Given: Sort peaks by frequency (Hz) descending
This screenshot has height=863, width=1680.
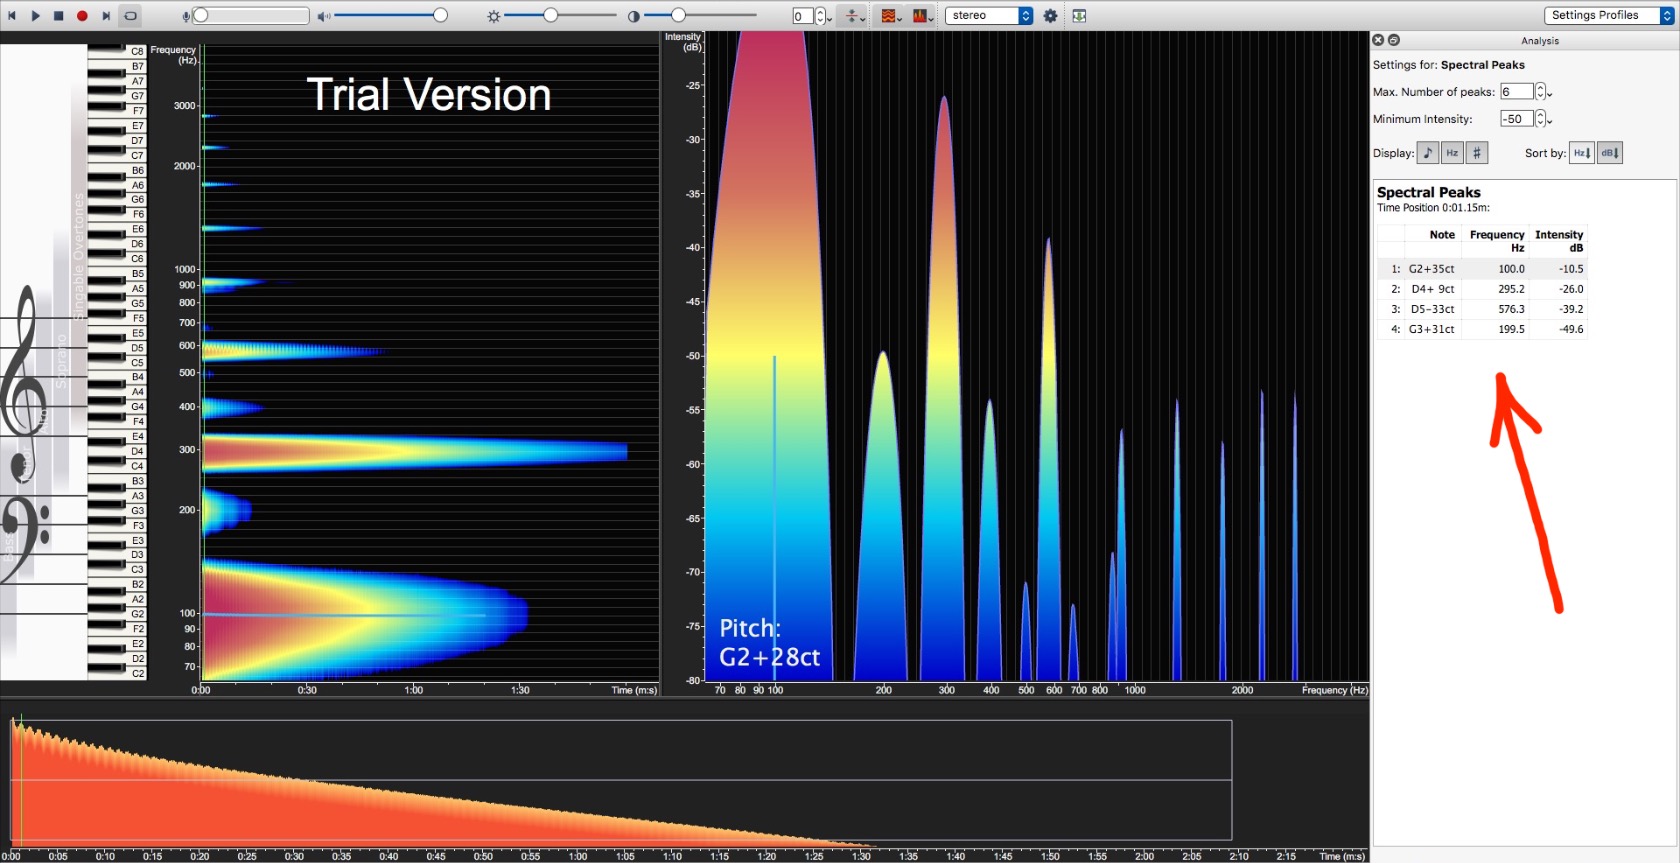Looking at the screenshot, I should tap(1582, 153).
